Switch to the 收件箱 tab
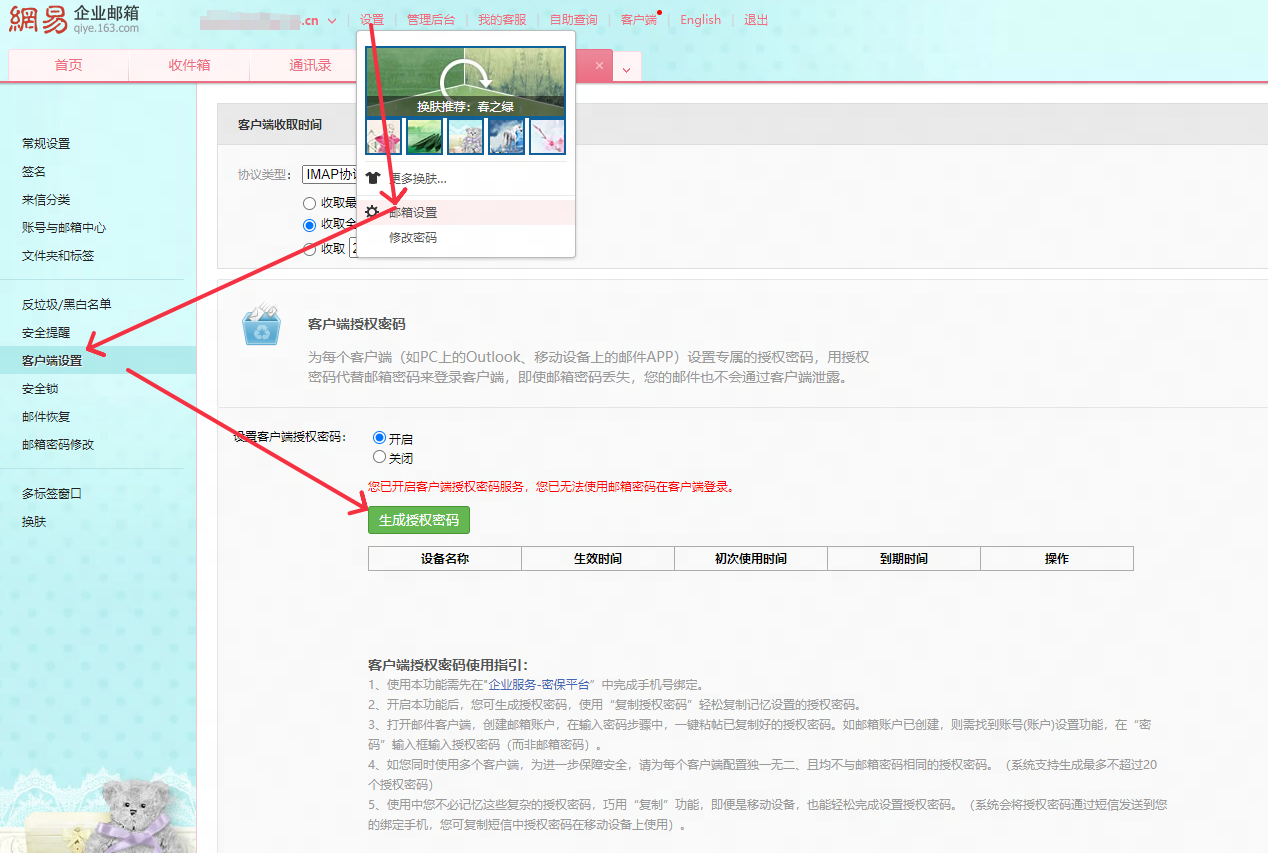The width and height of the screenshot is (1268, 853). tap(188, 65)
